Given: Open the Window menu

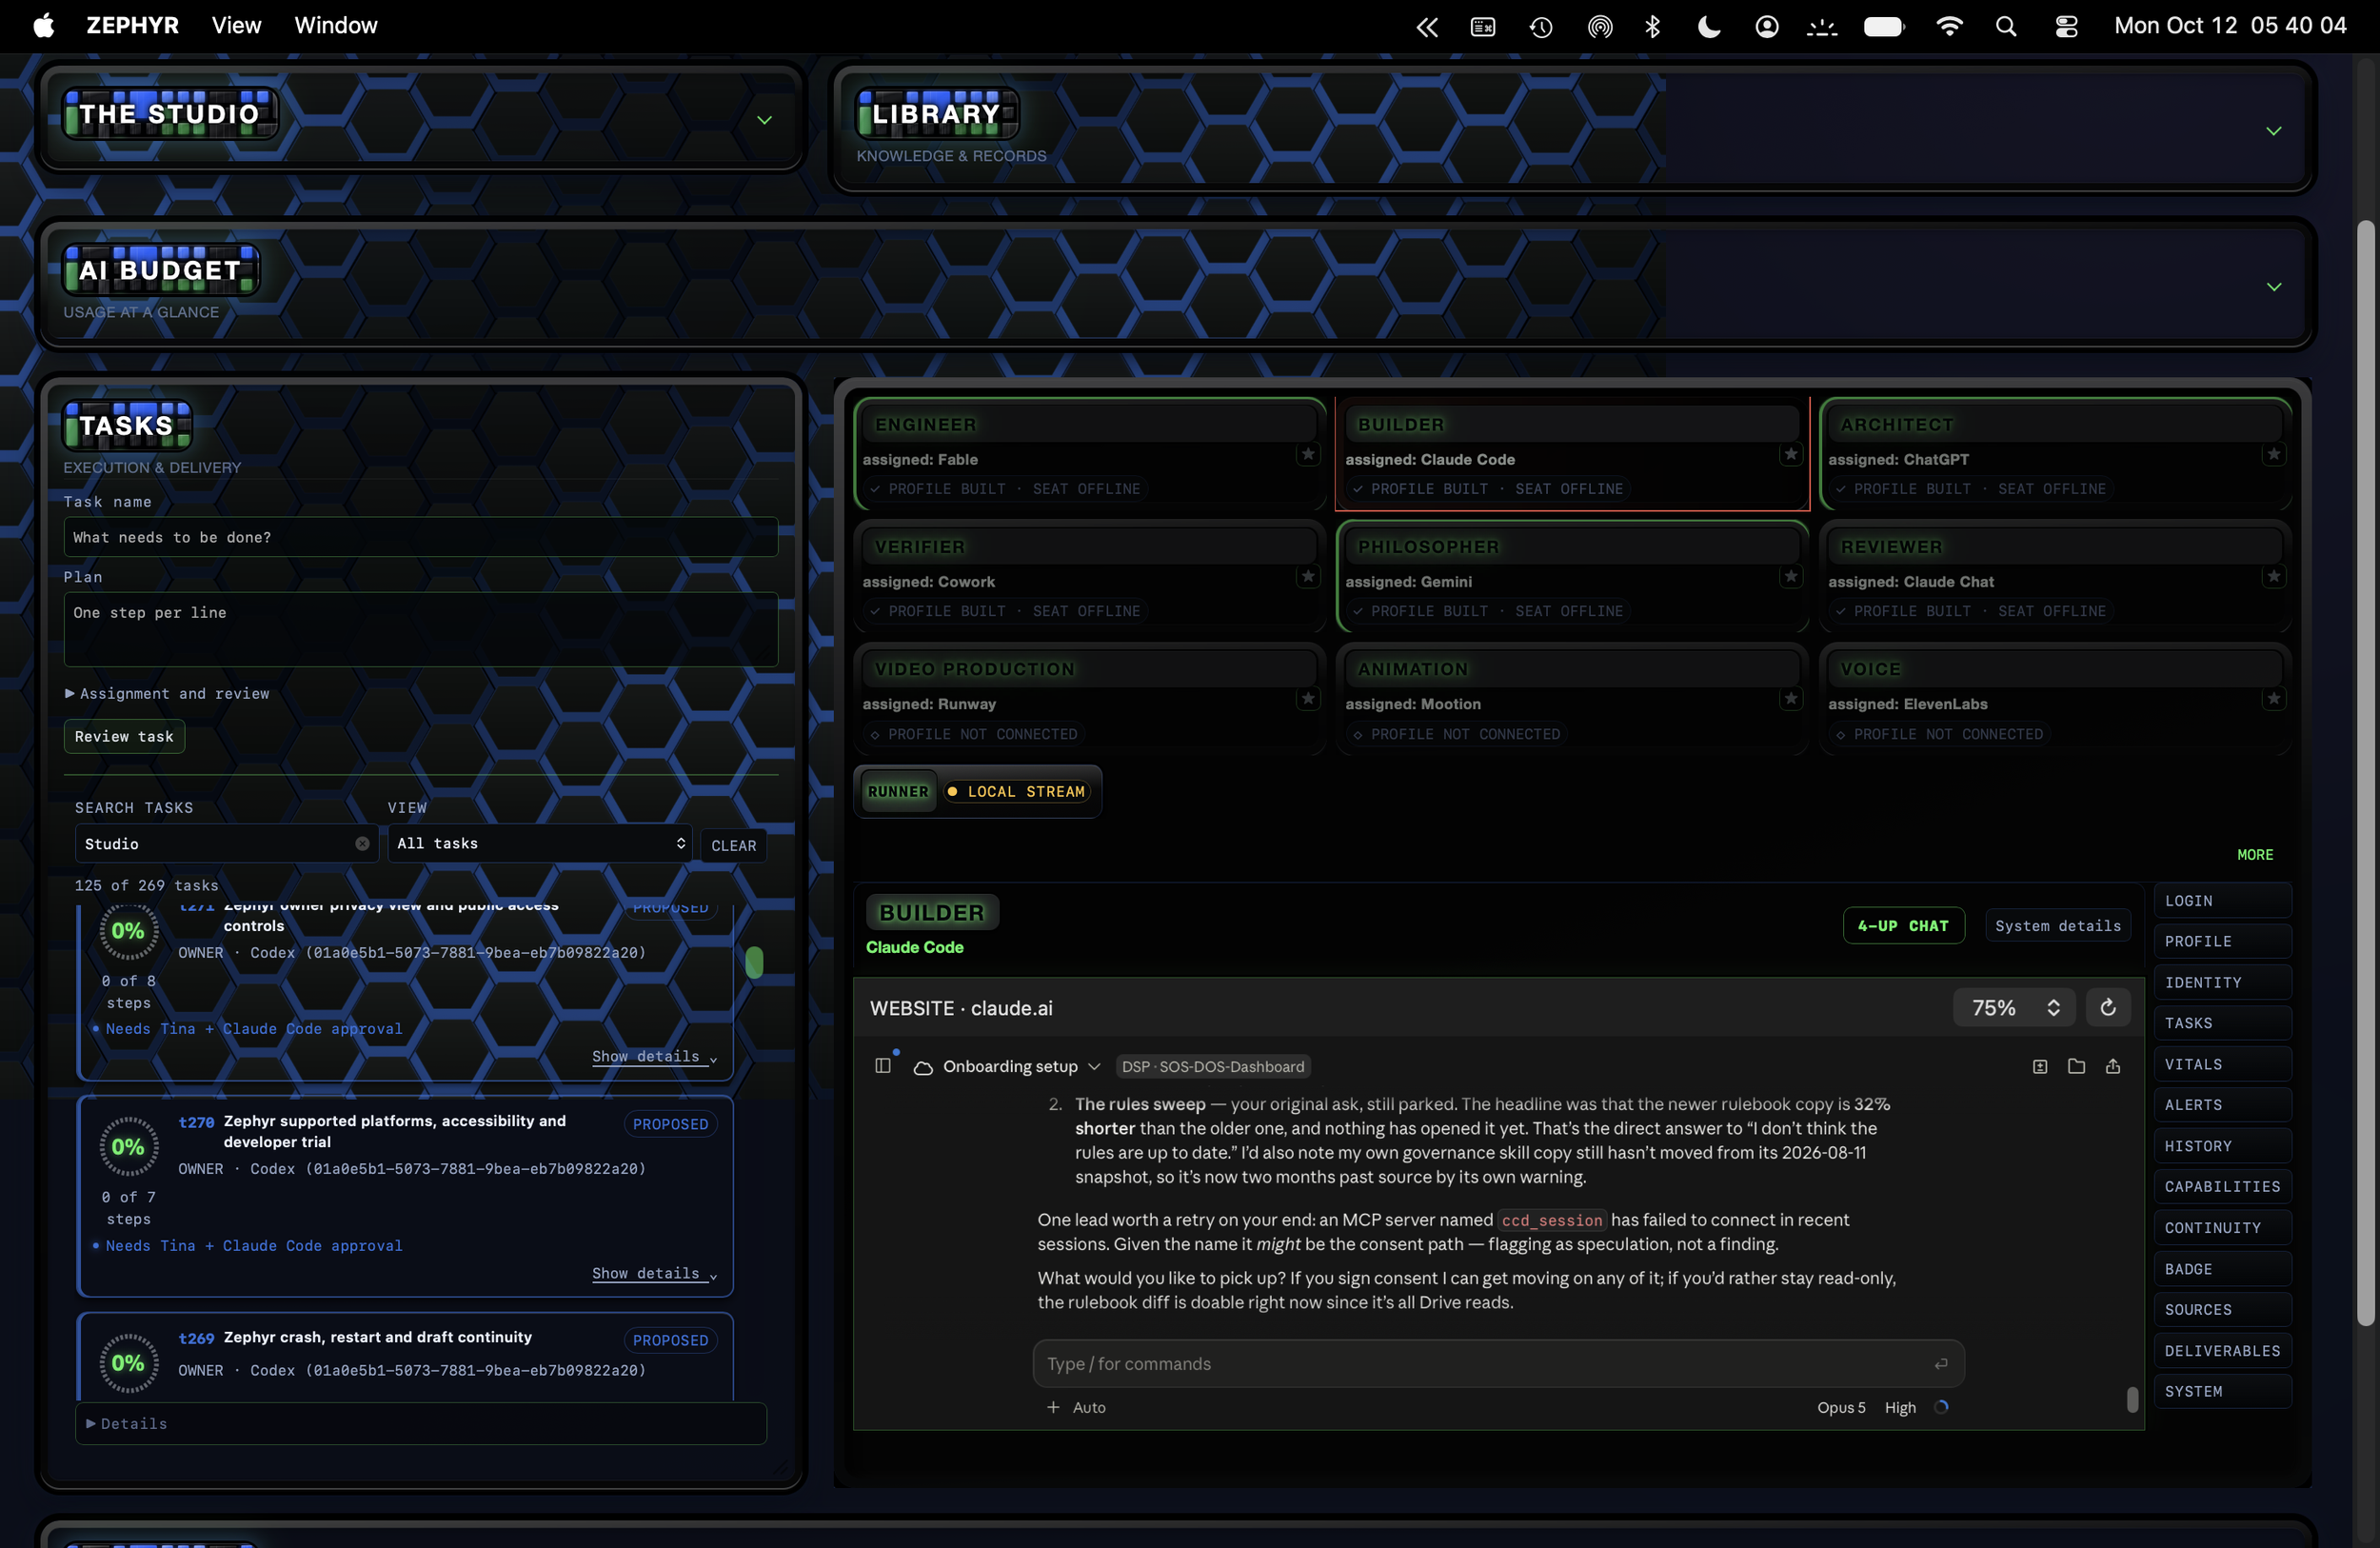Looking at the screenshot, I should pyautogui.click(x=336, y=26).
